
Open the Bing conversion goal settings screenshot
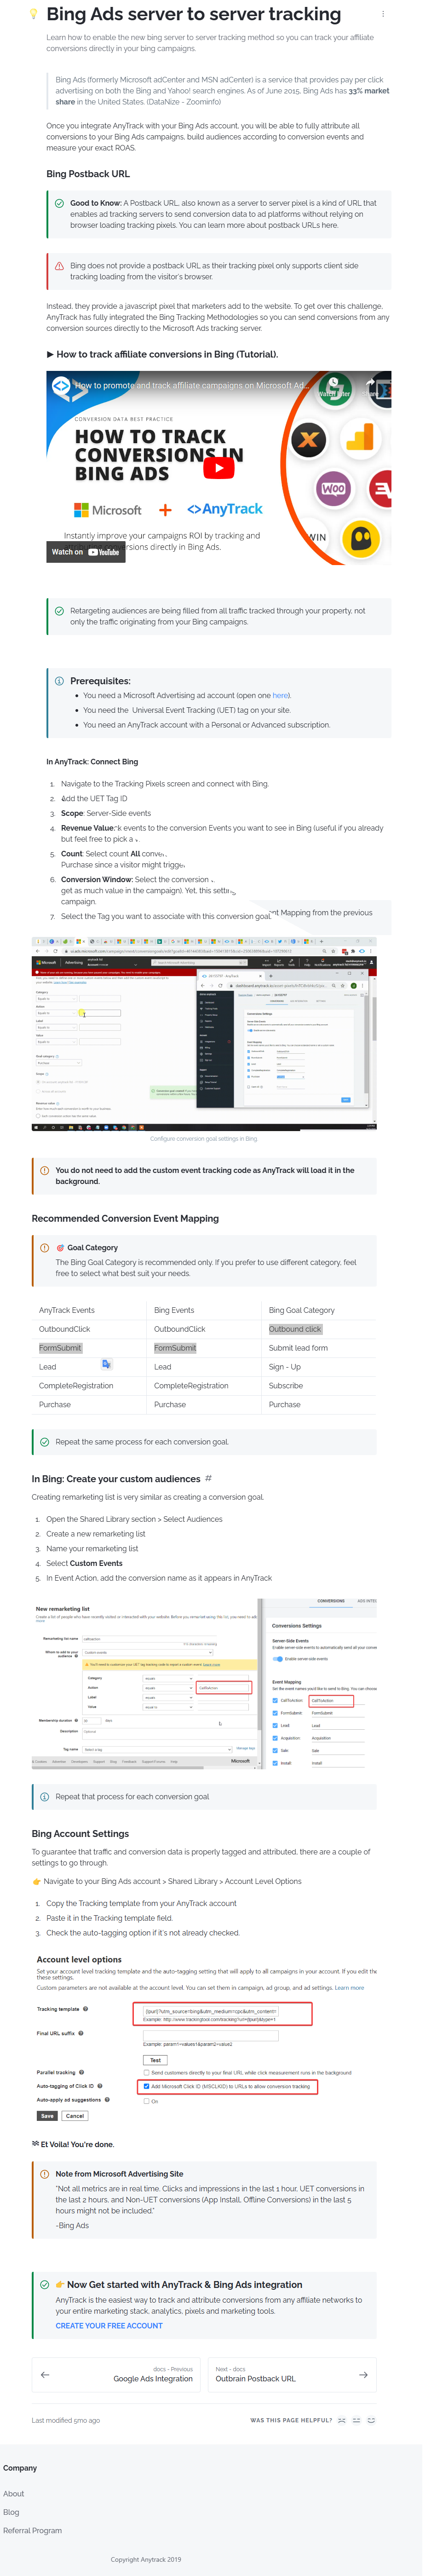[x=204, y=1034]
